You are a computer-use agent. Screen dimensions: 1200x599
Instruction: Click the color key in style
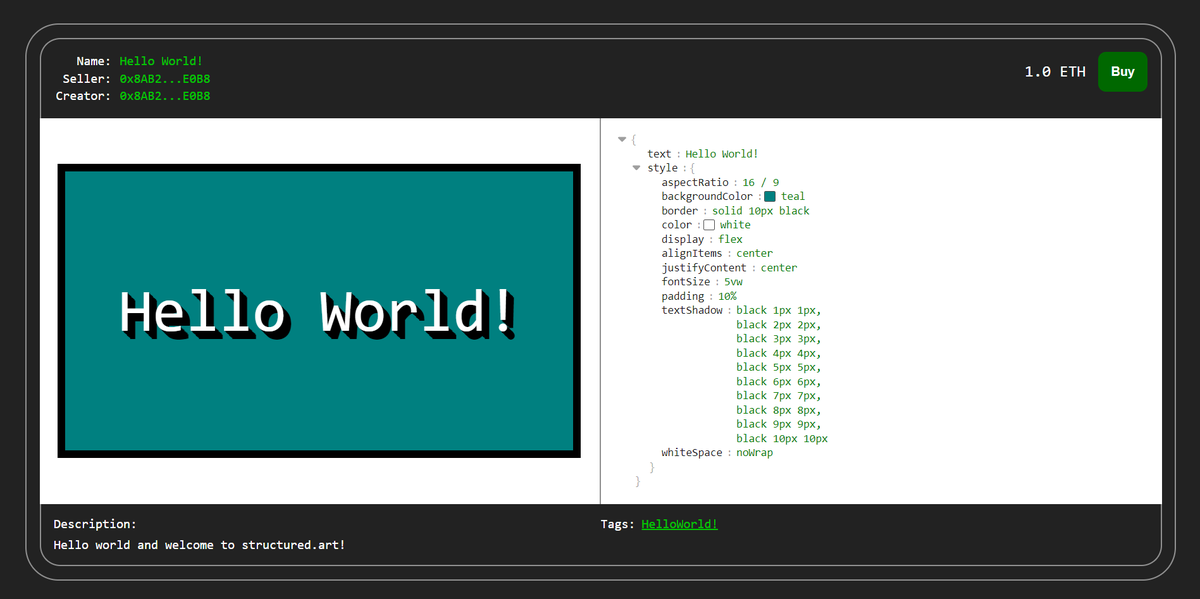click(x=676, y=225)
